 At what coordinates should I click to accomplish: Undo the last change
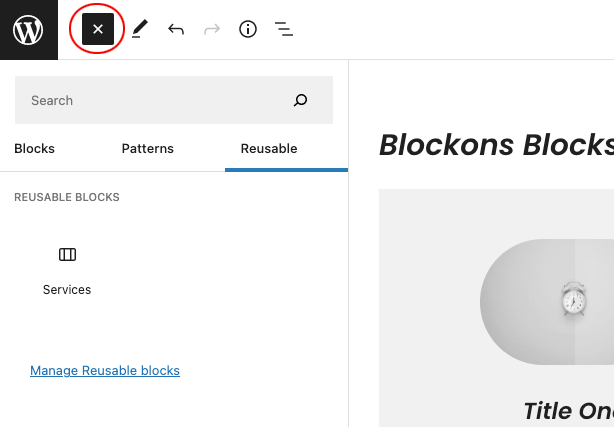[x=176, y=29]
